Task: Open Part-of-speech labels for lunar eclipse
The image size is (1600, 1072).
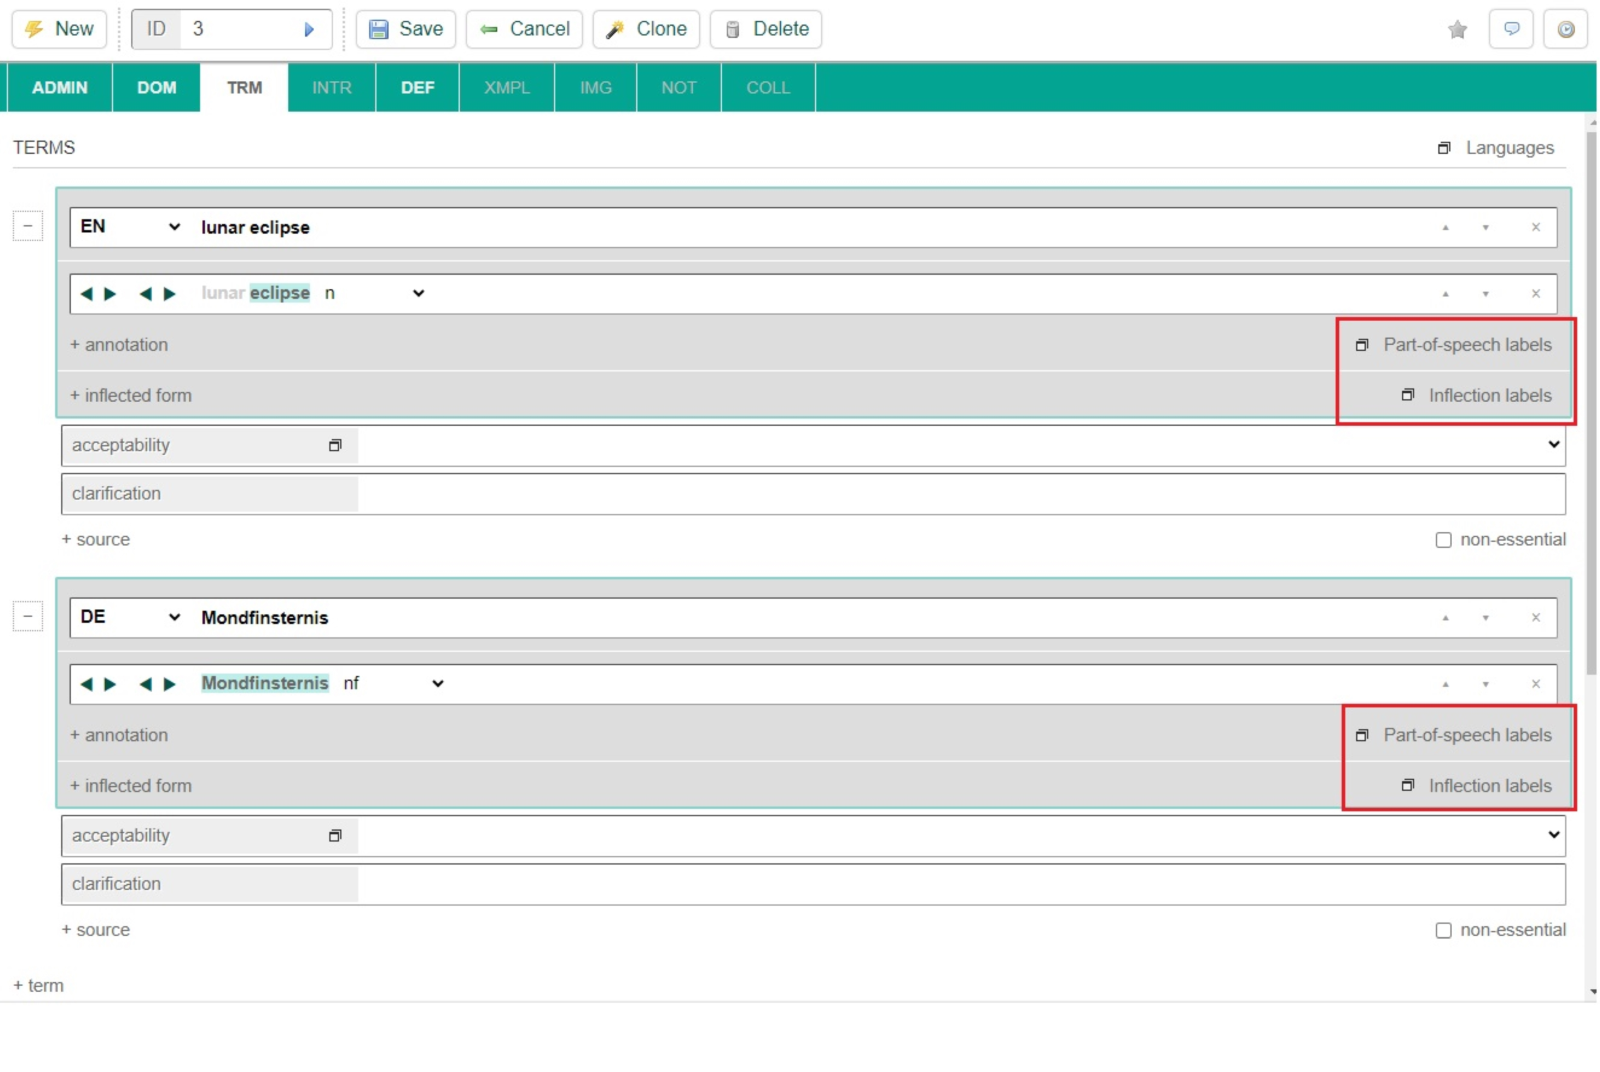Action: click(x=1466, y=344)
